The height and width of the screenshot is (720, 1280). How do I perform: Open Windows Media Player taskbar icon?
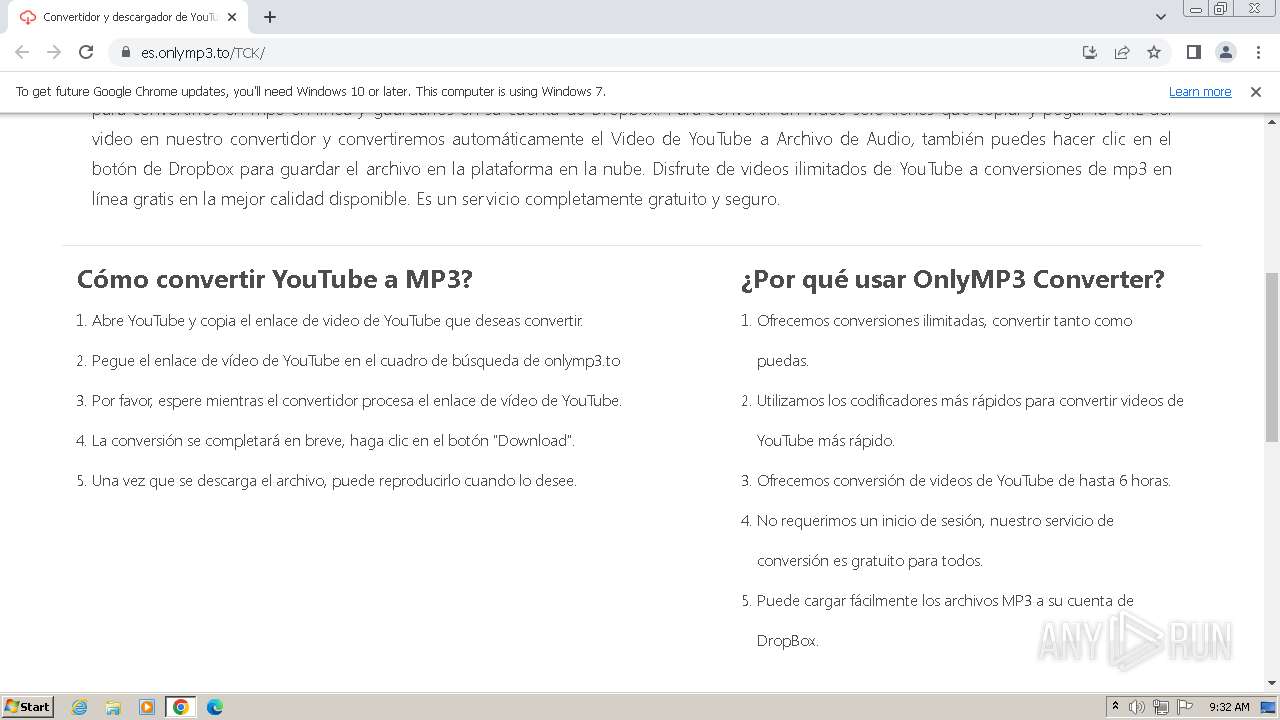pyautogui.click(x=147, y=707)
